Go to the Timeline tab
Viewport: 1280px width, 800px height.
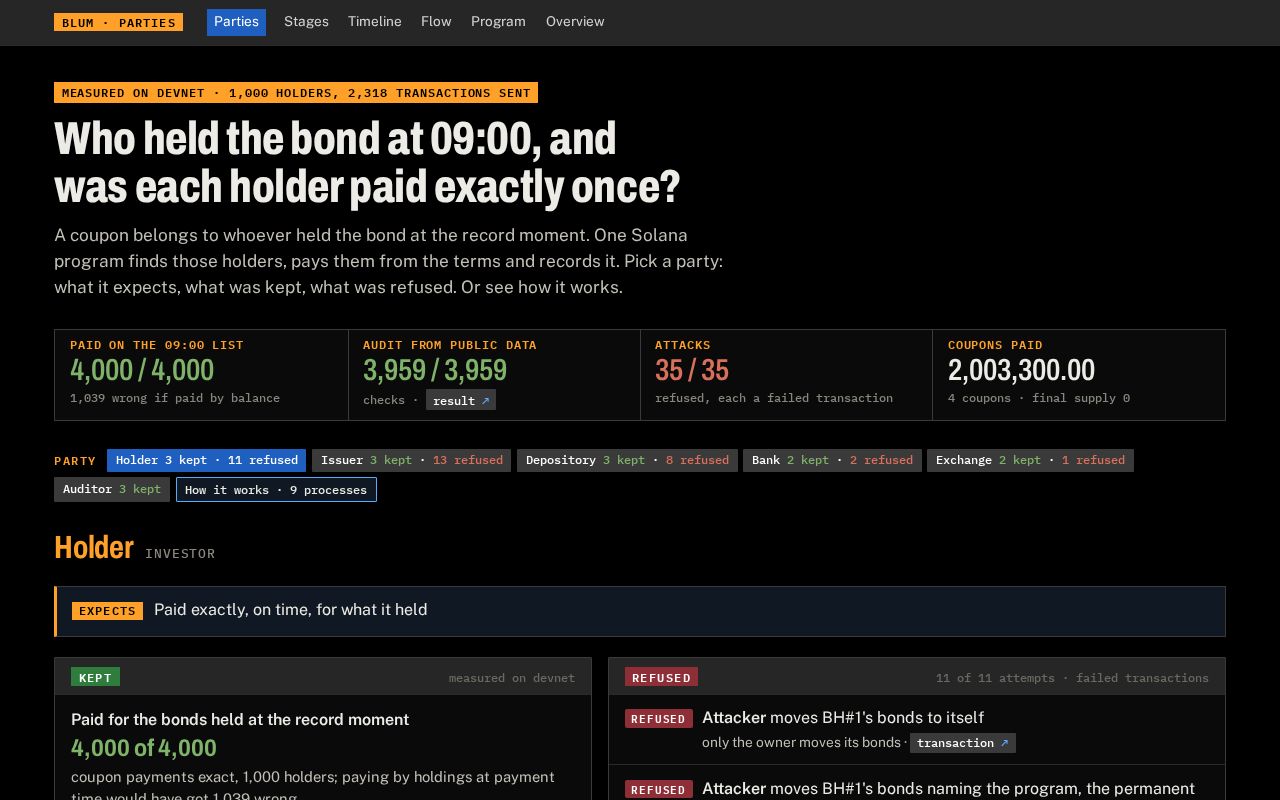click(x=375, y=22)
